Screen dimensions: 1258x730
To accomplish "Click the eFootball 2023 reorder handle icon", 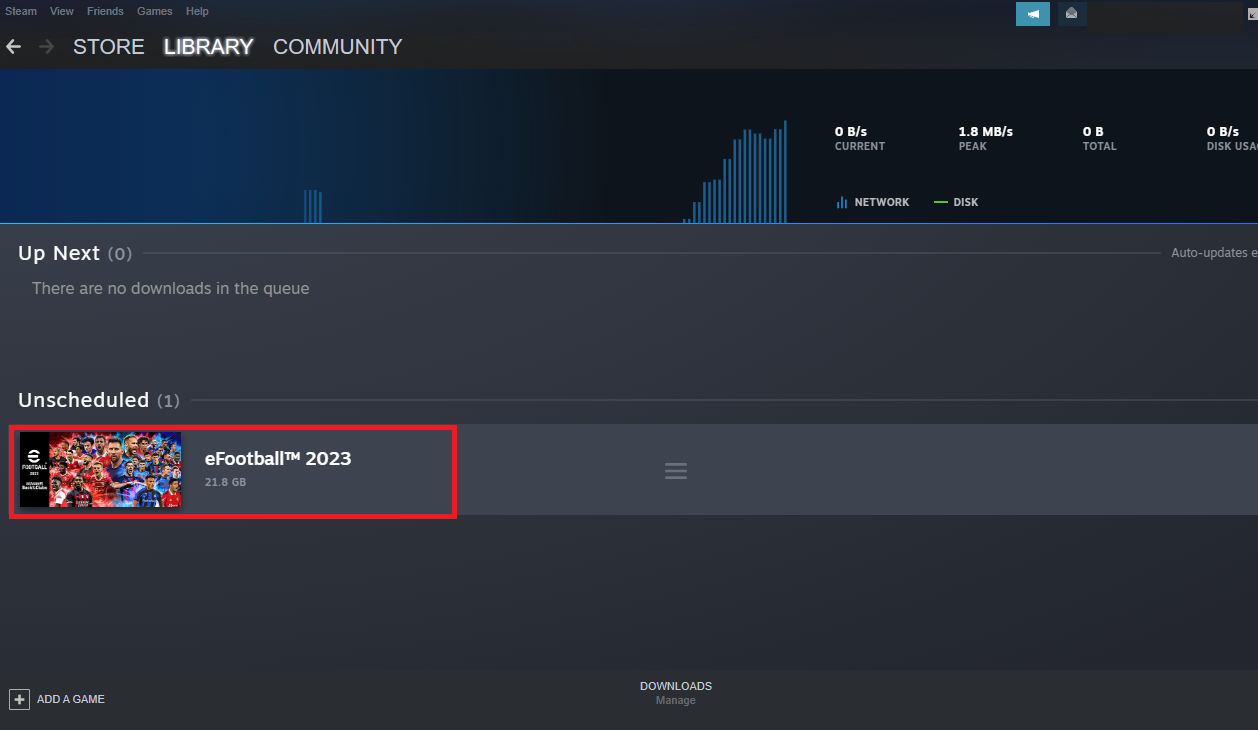I will click(676, 471).
